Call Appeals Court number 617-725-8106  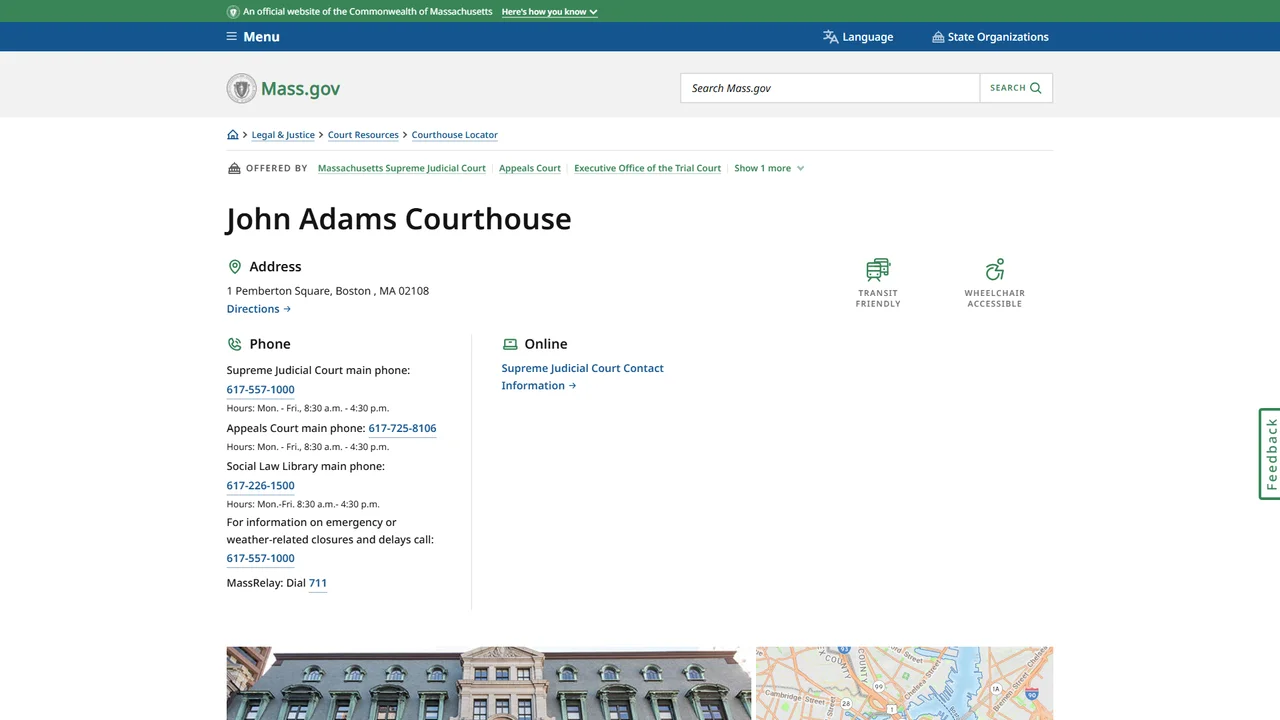402,428
